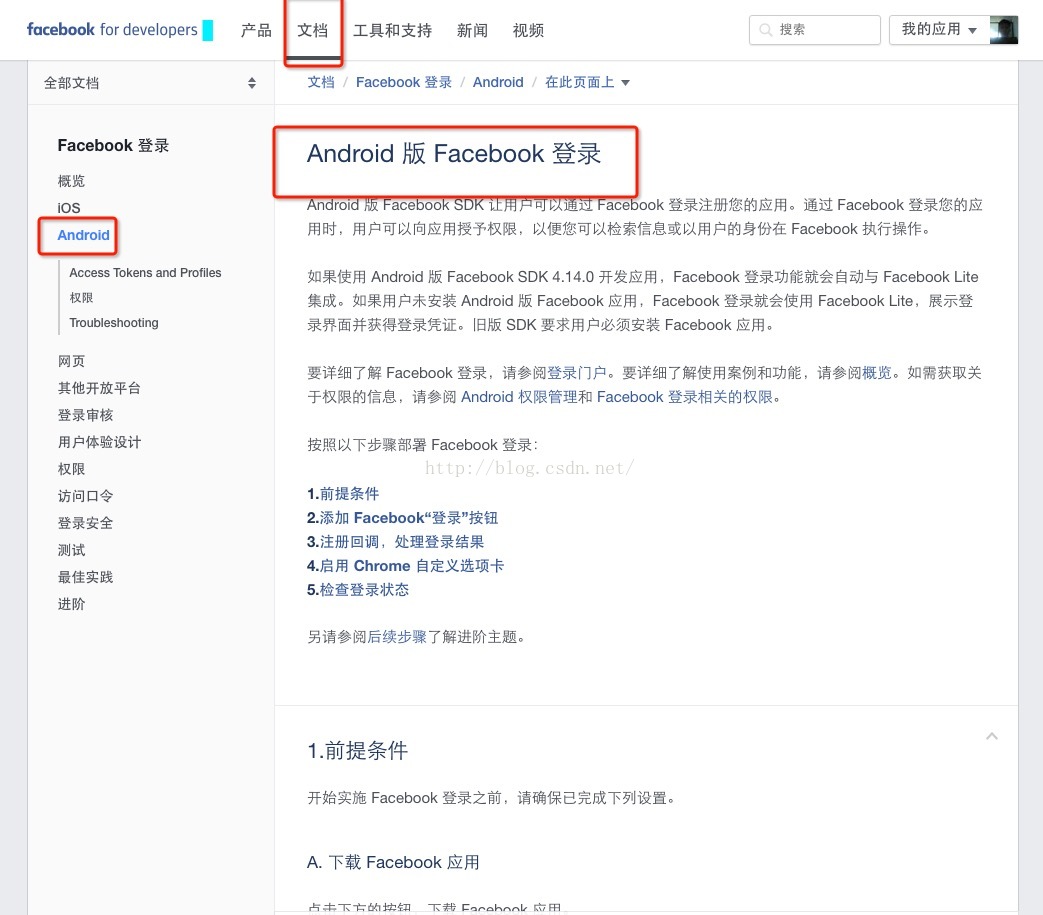Open 登录安全 in the sidebar

pyautogui.click(x=85, y=523)
